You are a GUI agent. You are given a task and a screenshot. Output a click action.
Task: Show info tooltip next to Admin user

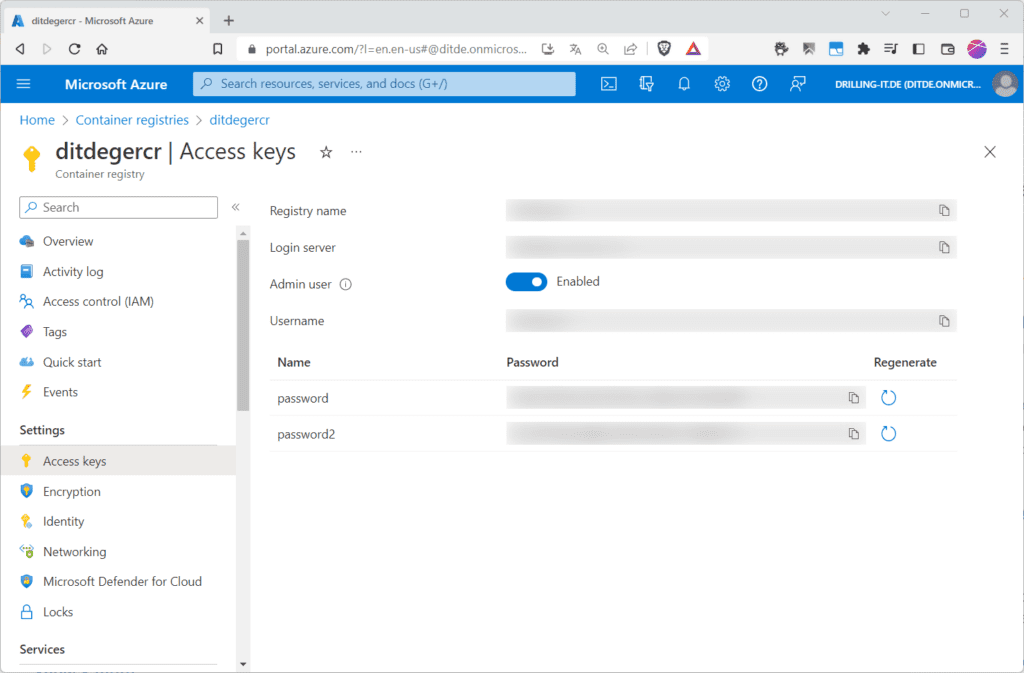pos(345,284)
